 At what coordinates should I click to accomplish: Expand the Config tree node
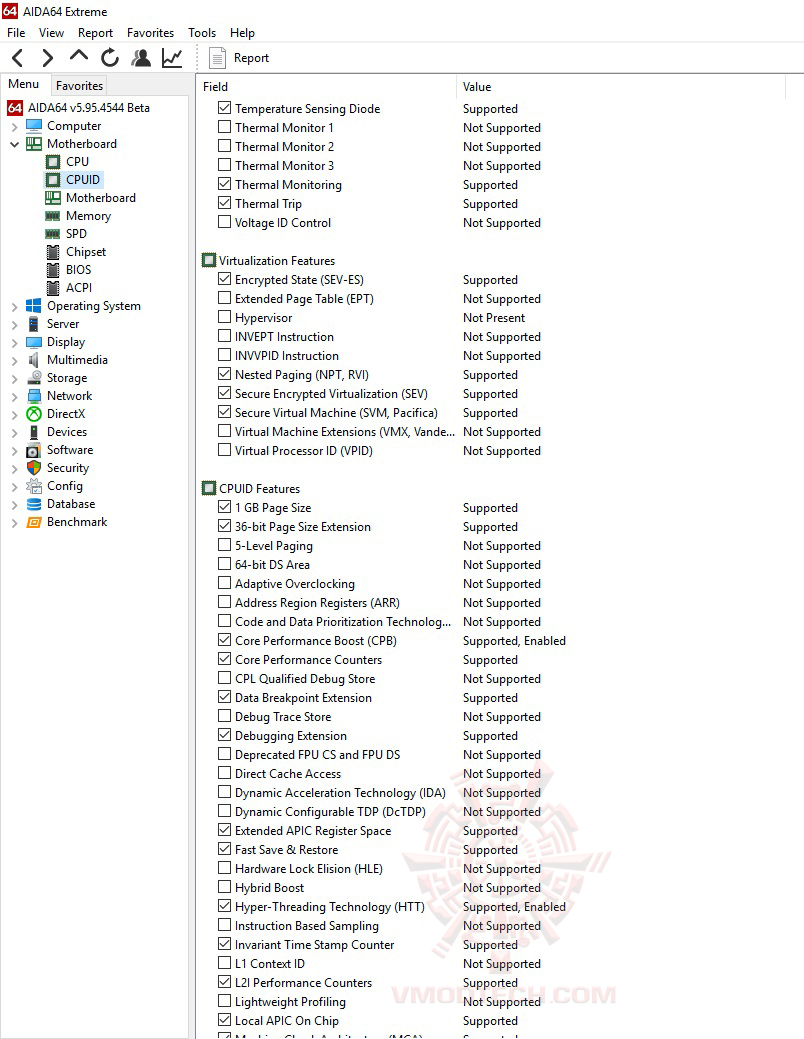tap(15, 486)
